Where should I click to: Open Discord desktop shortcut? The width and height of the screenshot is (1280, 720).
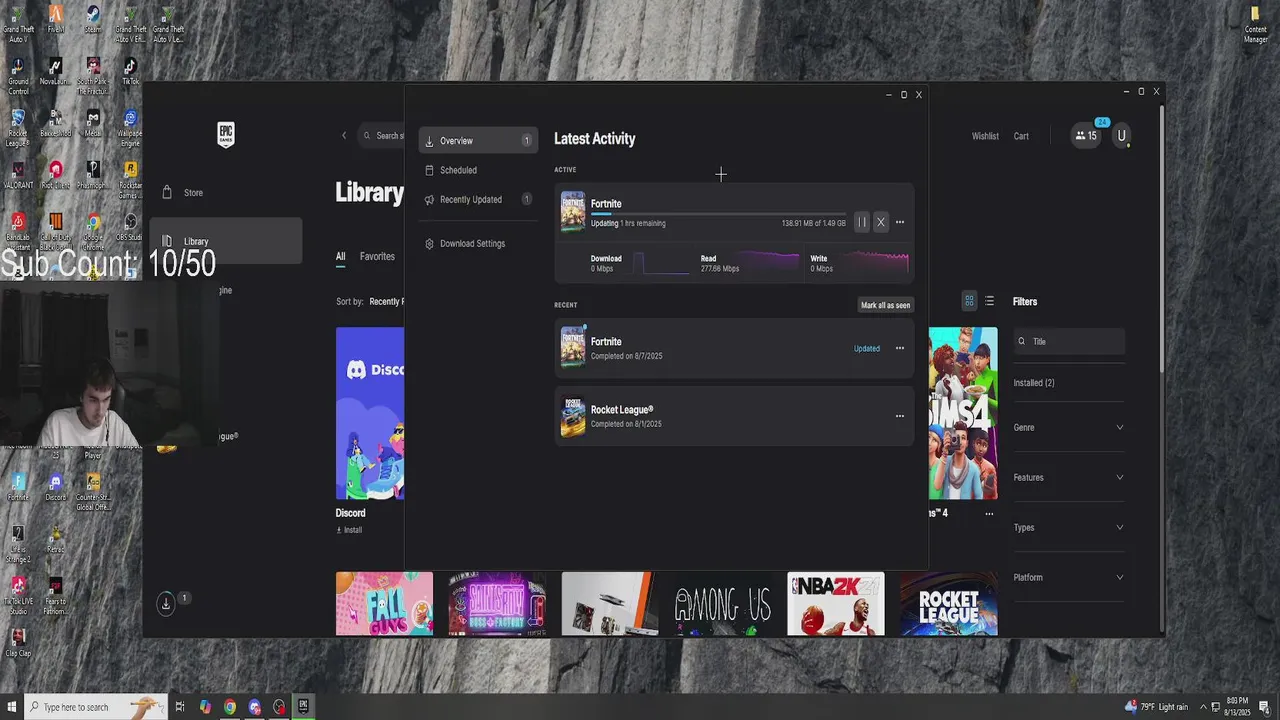tap(55, 487)
